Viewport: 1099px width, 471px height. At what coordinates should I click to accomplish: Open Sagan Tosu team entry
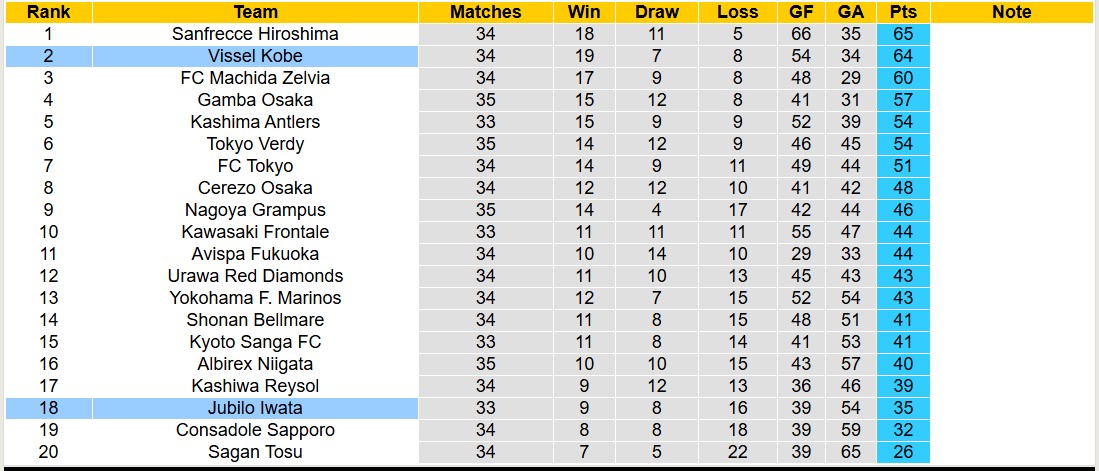coord(255,452)
